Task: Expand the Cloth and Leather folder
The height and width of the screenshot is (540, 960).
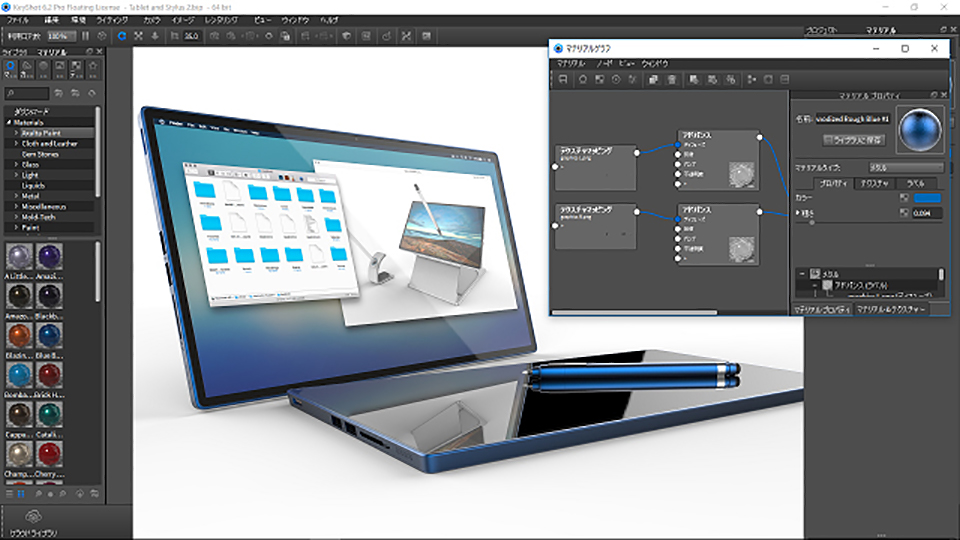Action: pyautogui.click(x=16, y=143)
